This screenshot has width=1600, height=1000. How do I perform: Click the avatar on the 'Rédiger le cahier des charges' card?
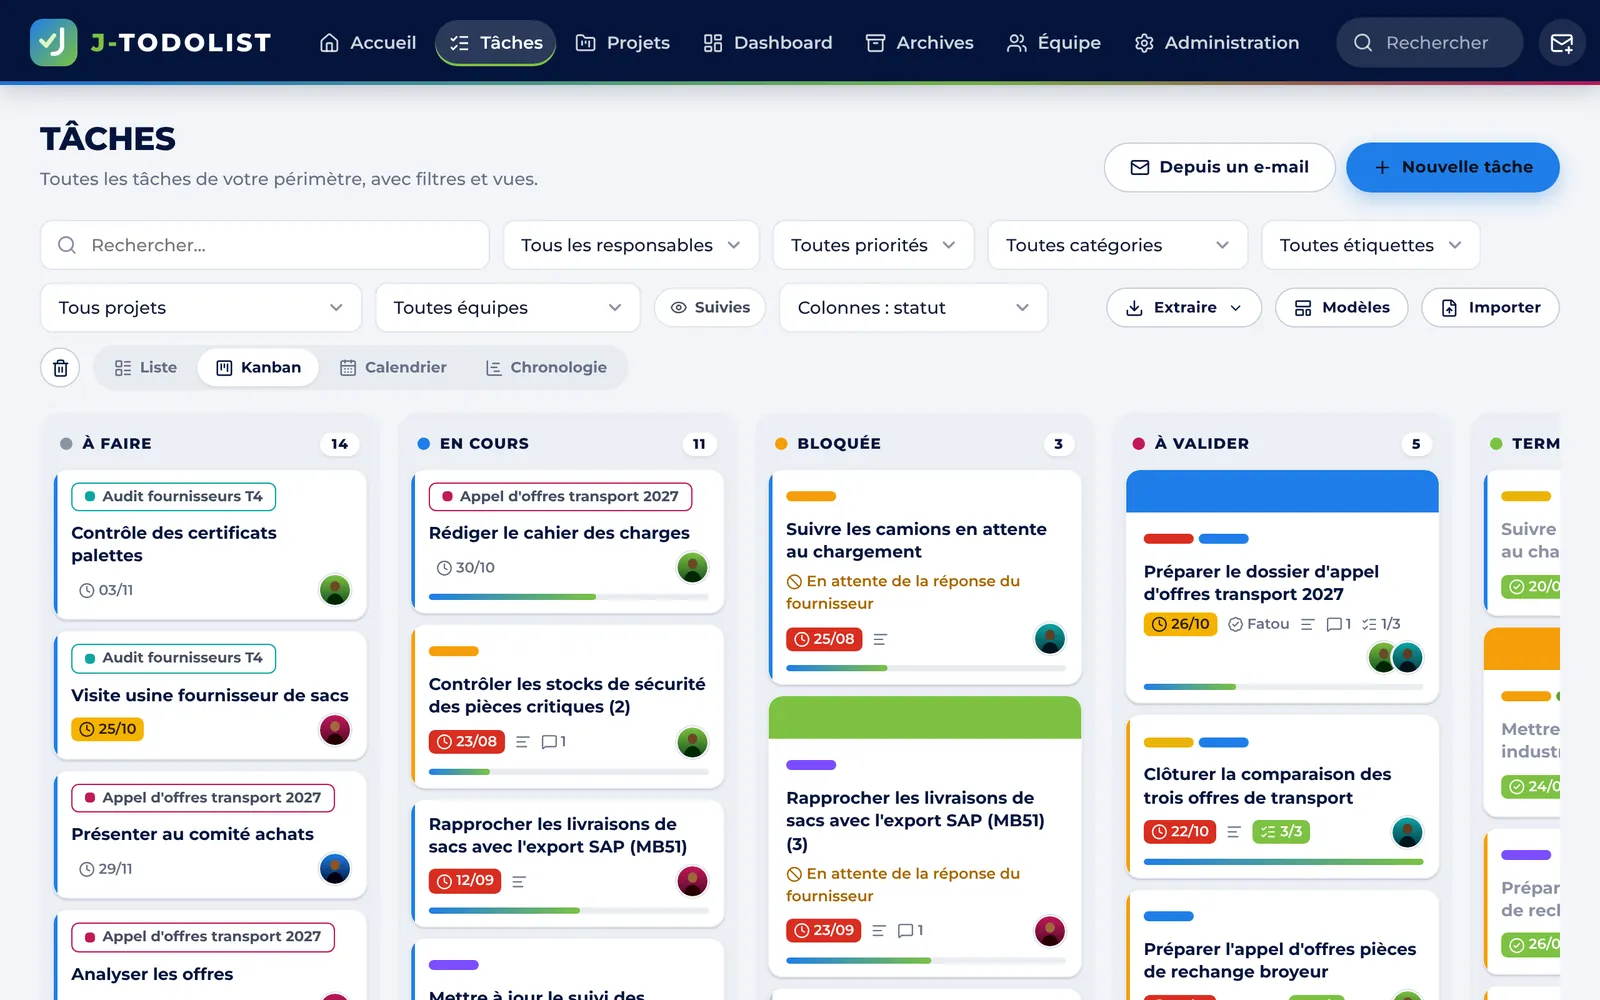693,568
